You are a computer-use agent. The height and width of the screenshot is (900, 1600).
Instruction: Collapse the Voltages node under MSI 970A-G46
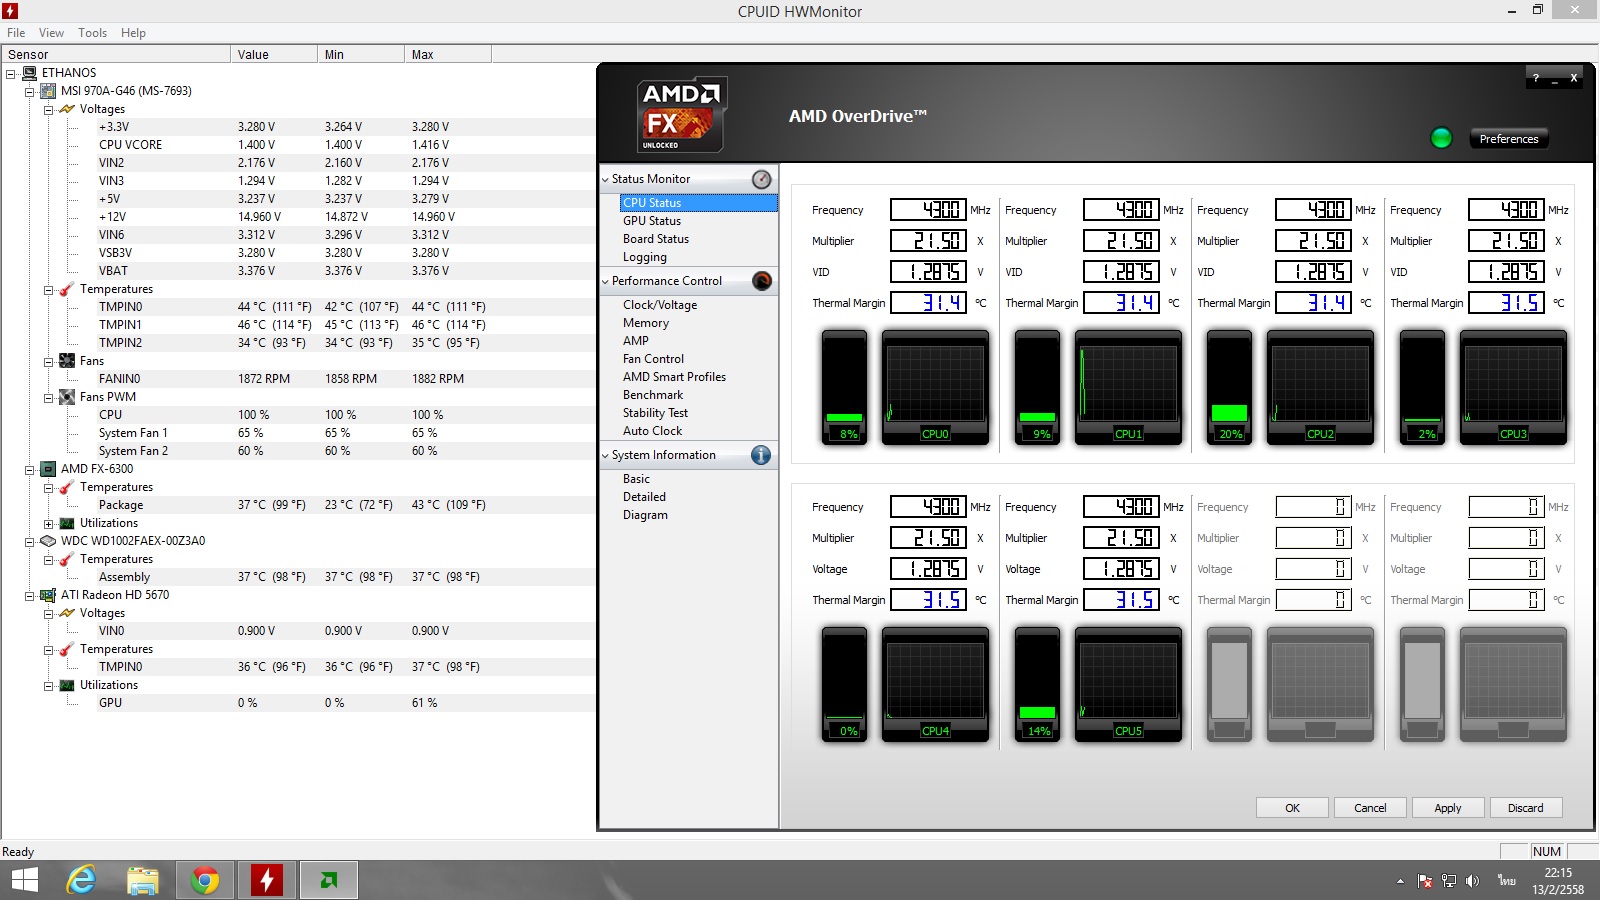(48, 109)
